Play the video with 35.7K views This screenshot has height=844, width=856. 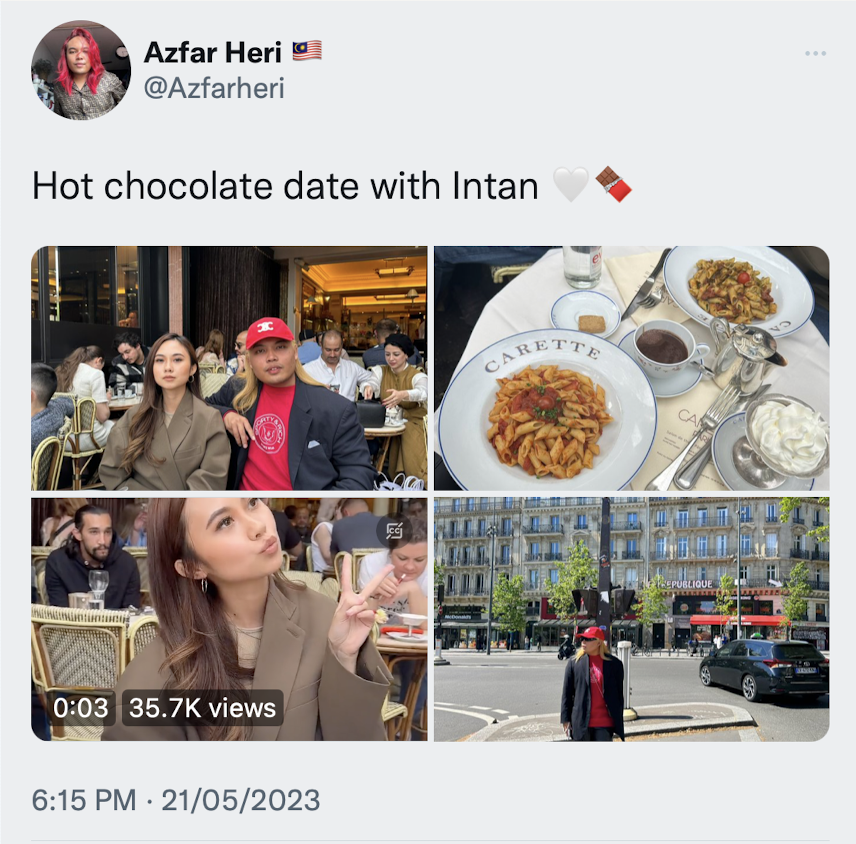tap(229, 619)
